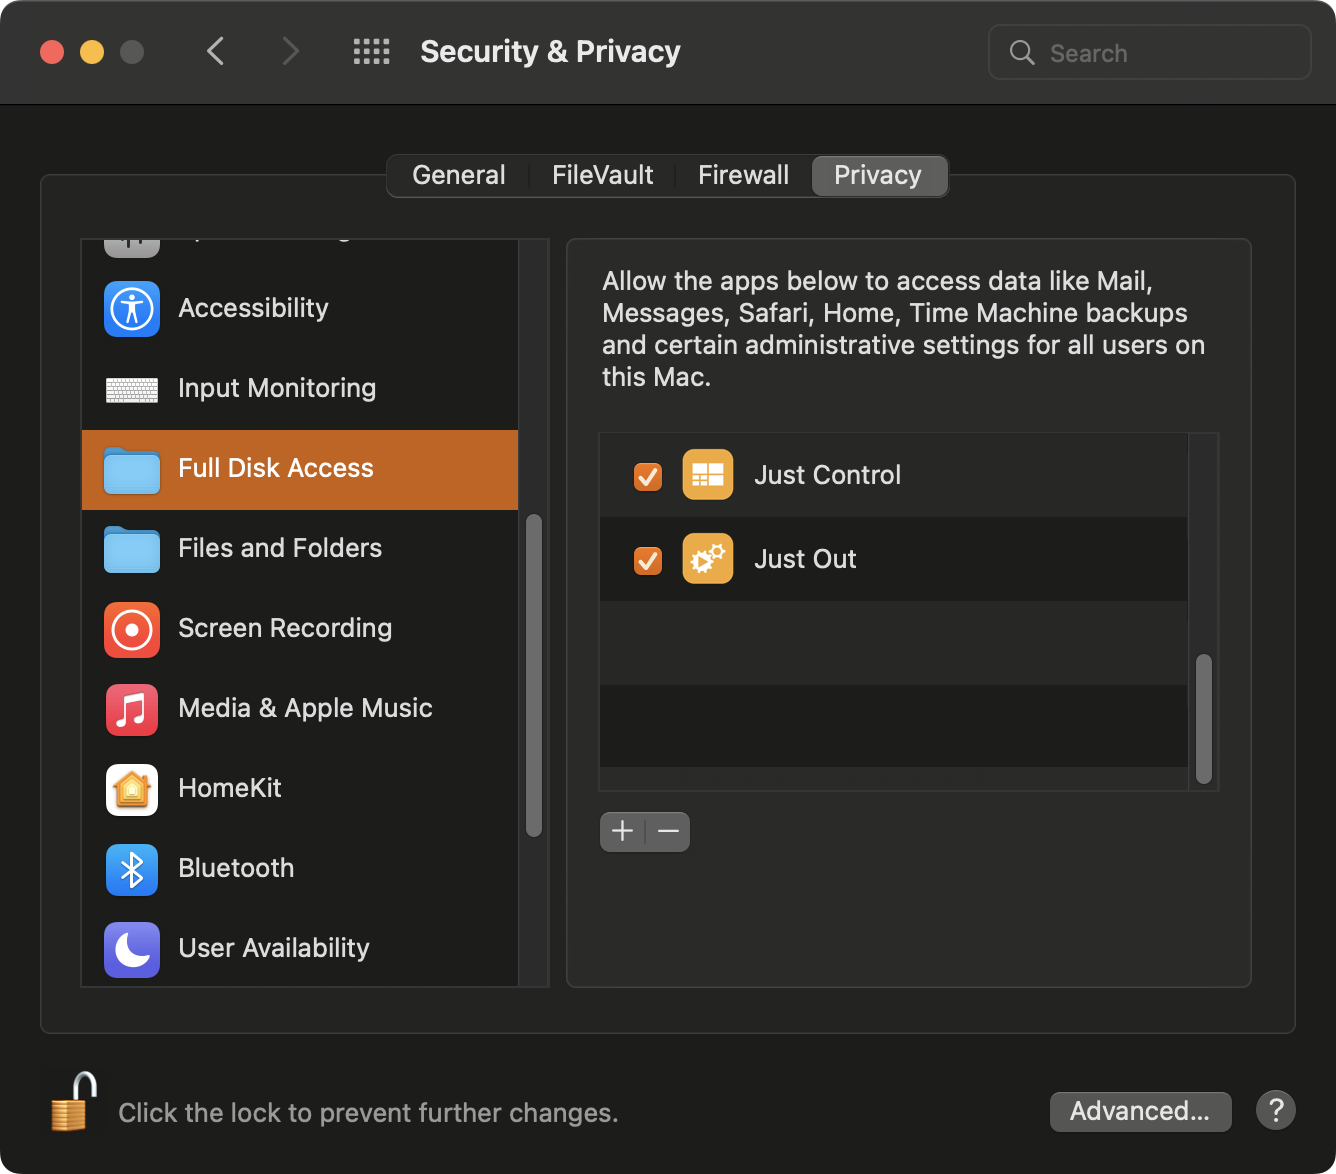Screen dimensions: 1336x1174
Task: Click the Just Control app icon
Action: pyautogui.click(x=708, y=475)
